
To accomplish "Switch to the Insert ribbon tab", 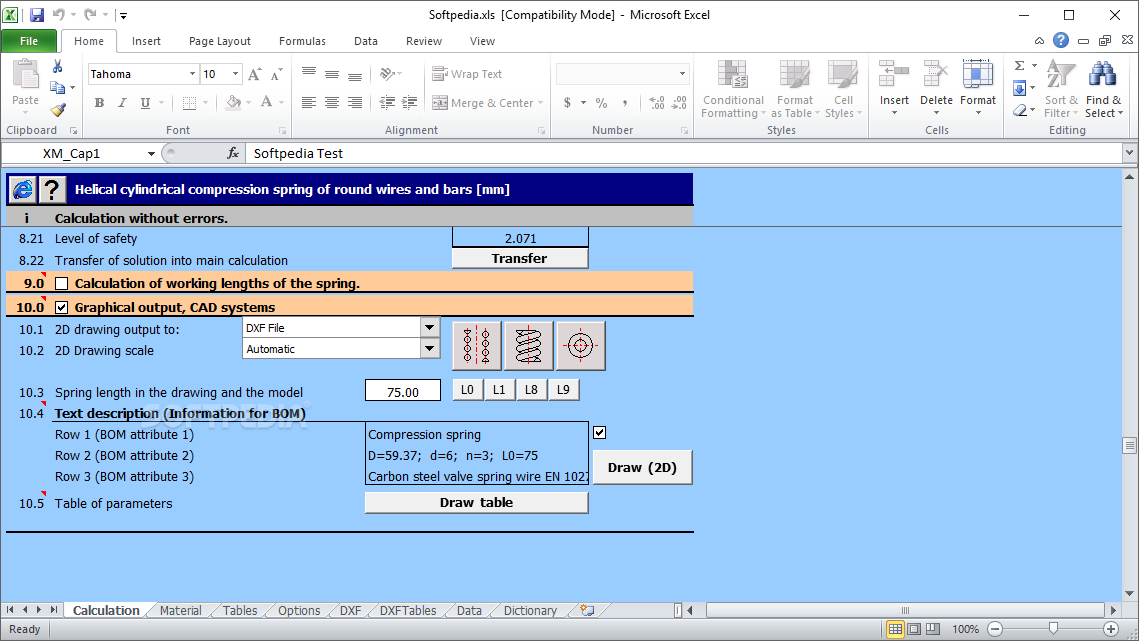I will point(146,41).
